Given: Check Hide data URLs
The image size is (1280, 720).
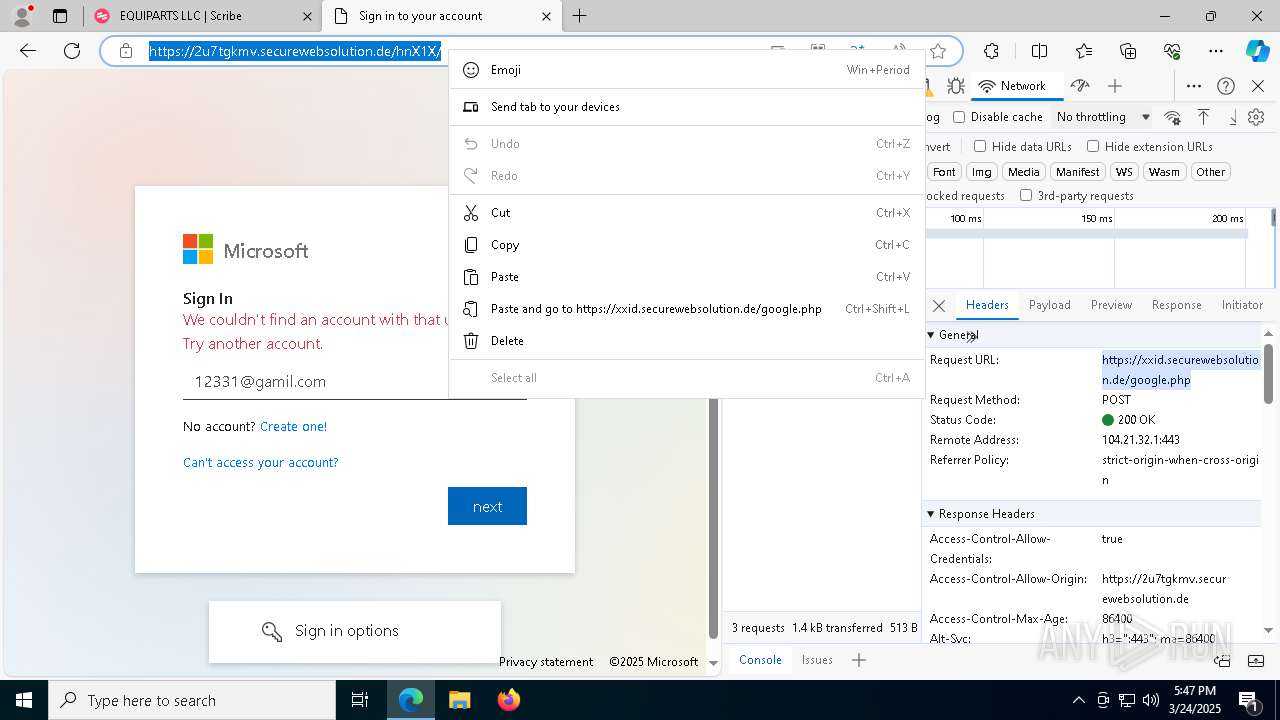Looking at the screenshot, I should coord(980,146).
